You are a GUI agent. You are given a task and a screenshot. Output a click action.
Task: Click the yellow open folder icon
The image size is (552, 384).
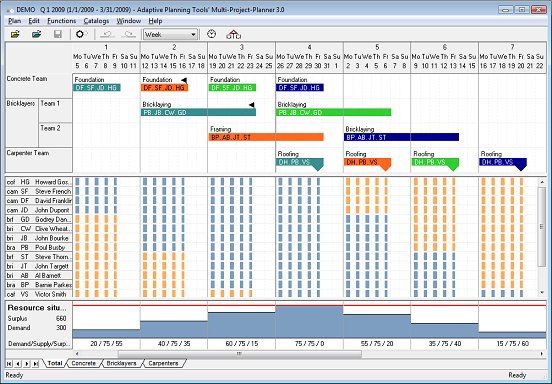point(15,34)
